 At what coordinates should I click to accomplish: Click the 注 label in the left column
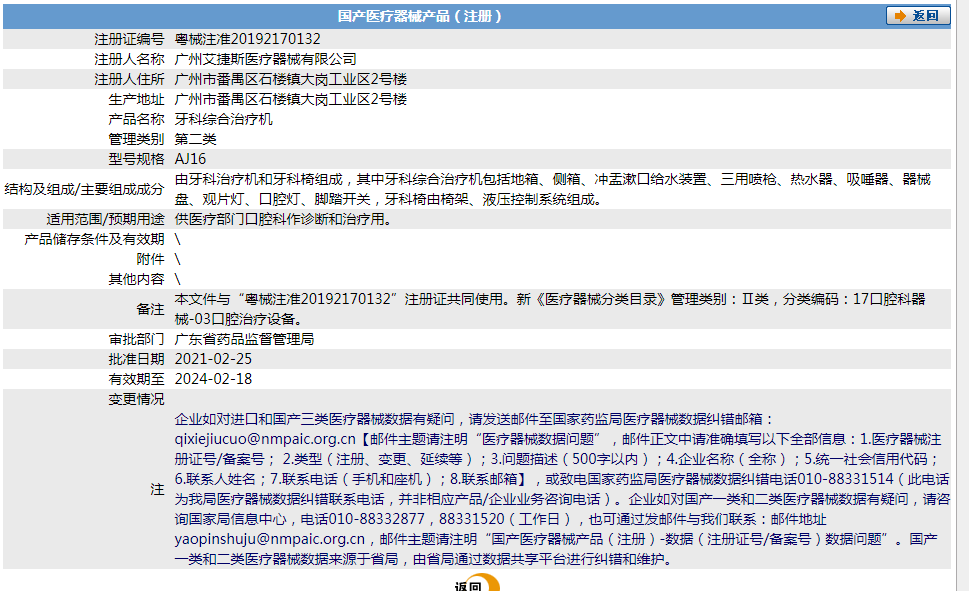[159, 490]
